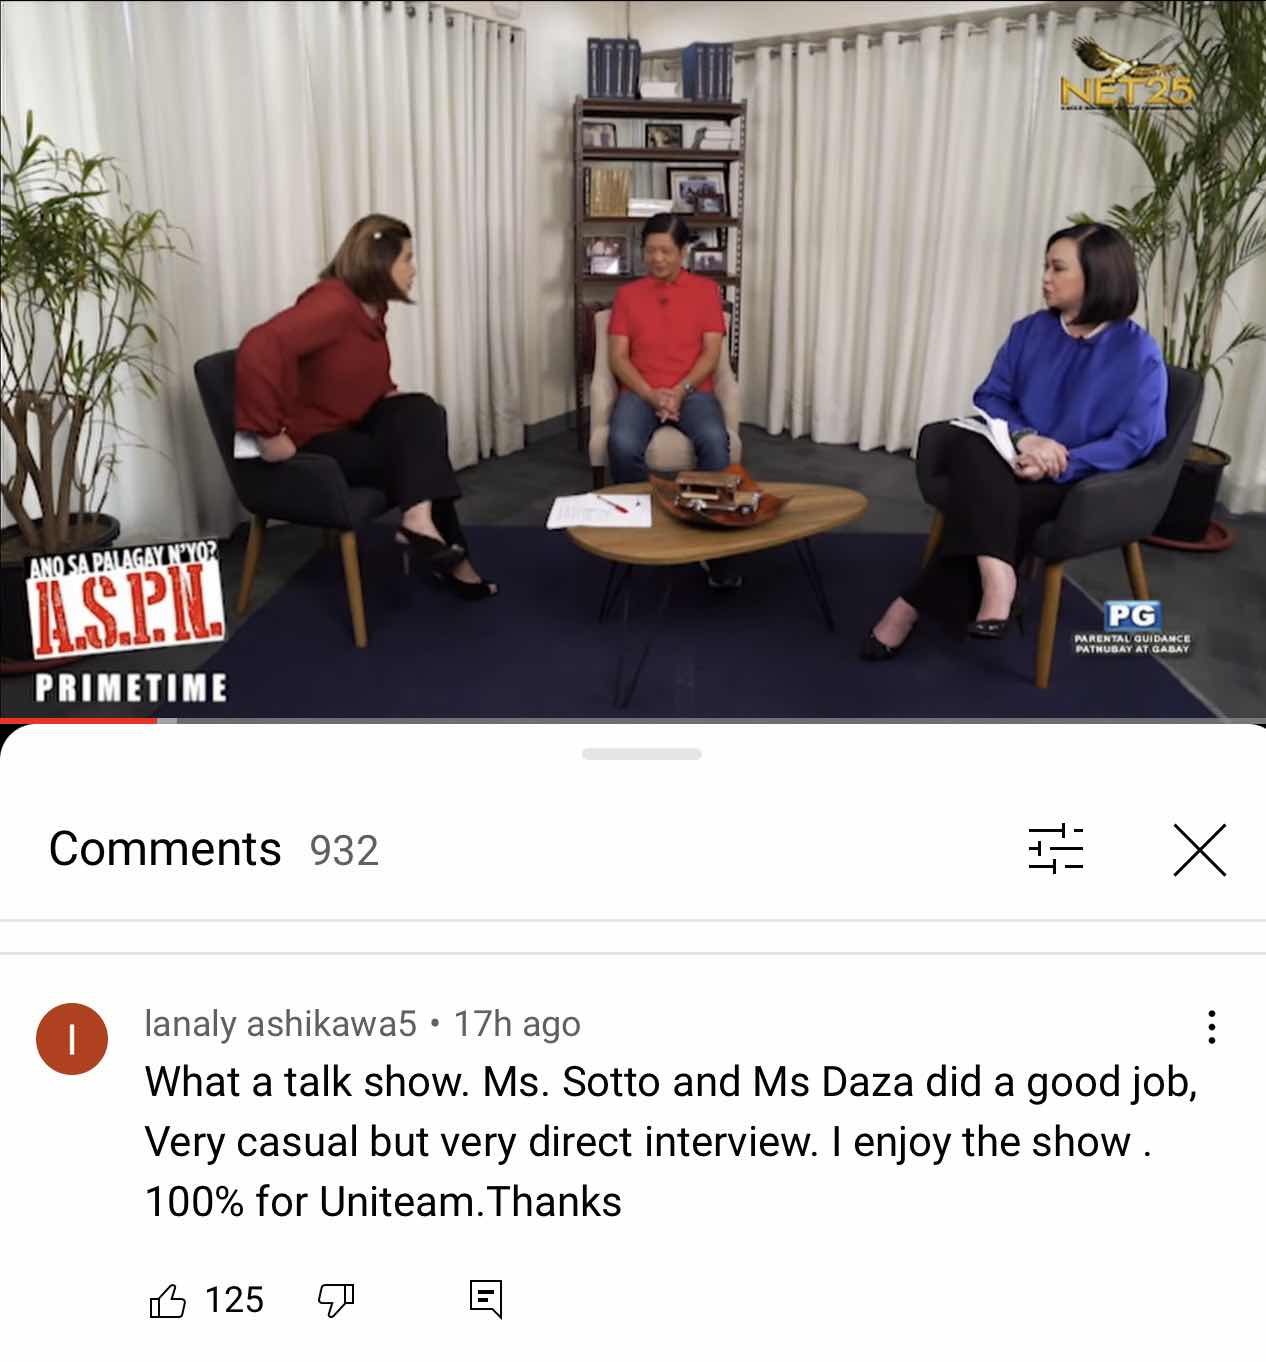Tap the lanaly ashikawa5 profile avatar
Screen dimensions: 1266x1362
pos(72,1039)
